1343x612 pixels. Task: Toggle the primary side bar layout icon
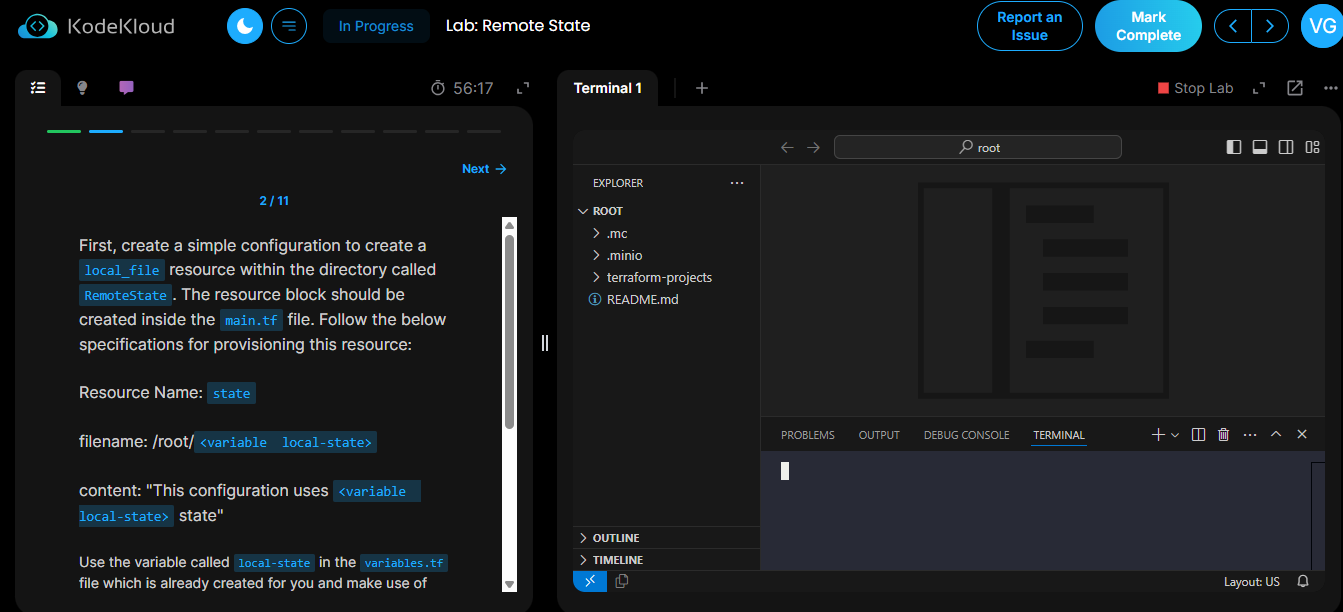point(1234,147)
